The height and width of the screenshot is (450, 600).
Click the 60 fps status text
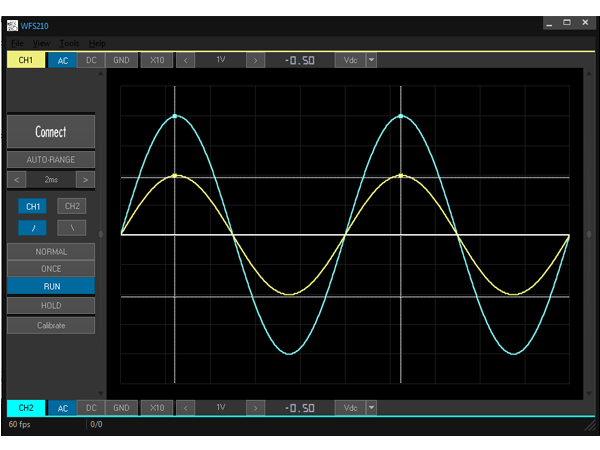coord(20,424)
